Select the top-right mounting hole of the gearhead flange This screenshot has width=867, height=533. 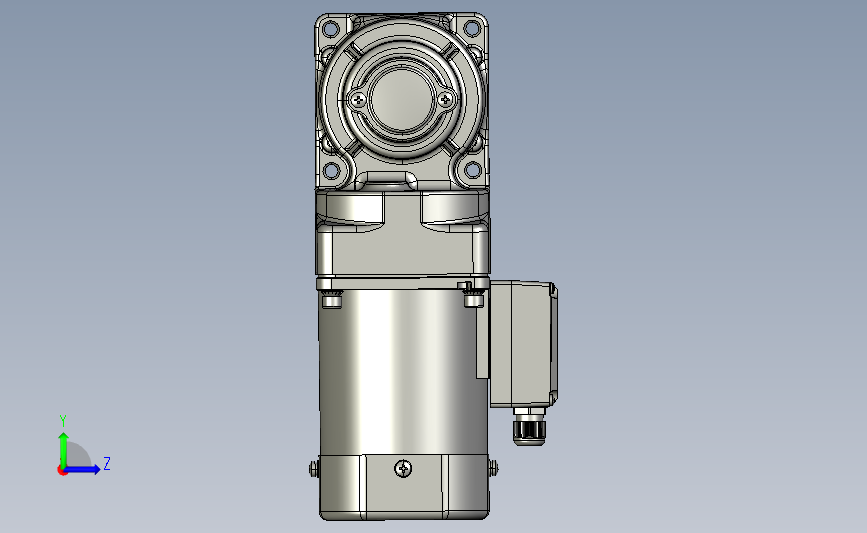click(x=472, y=28)
